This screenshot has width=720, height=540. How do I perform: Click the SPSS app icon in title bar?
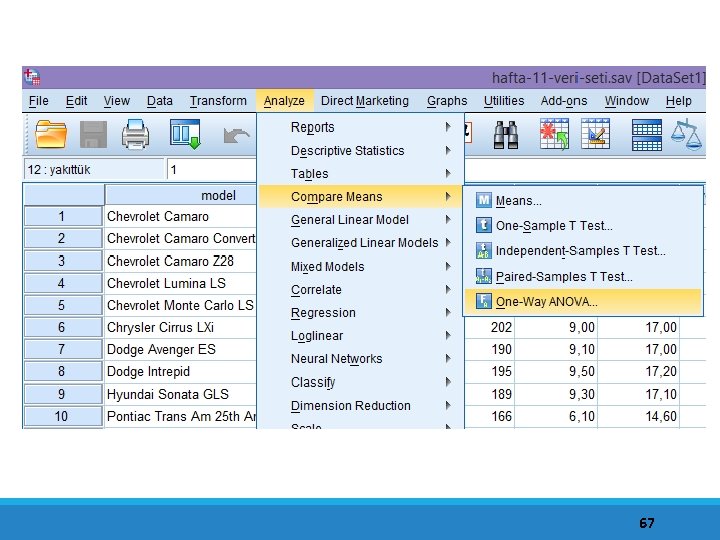[x=33, y=77]
